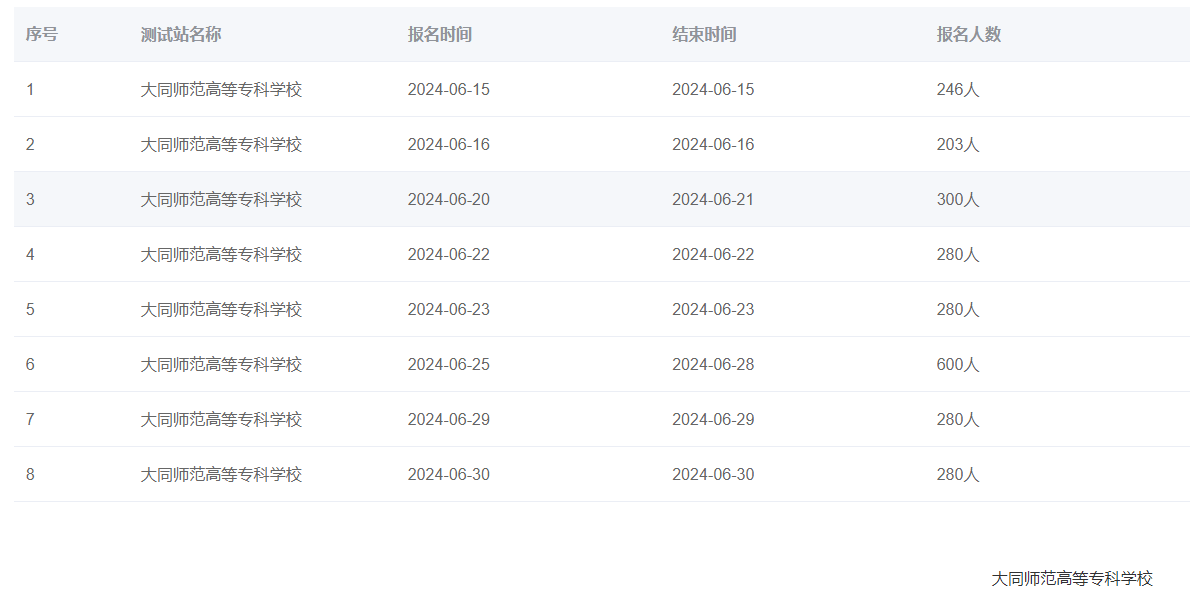The image size is (1204, 591).
Task: Click the 2024-06-25 registration date cell
Action: (x=449, y=364)
